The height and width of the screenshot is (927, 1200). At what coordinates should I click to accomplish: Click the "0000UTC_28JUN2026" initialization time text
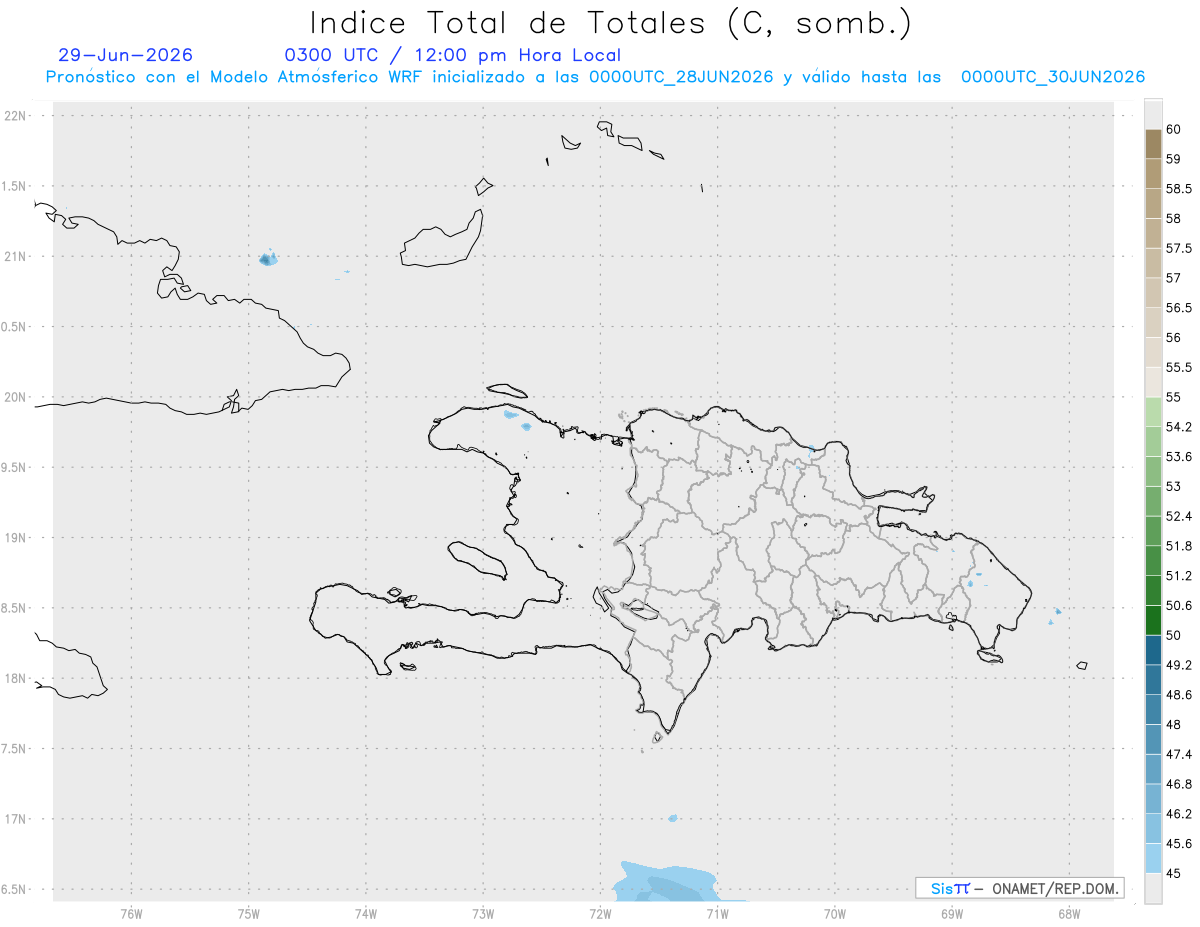pos(681,77)
